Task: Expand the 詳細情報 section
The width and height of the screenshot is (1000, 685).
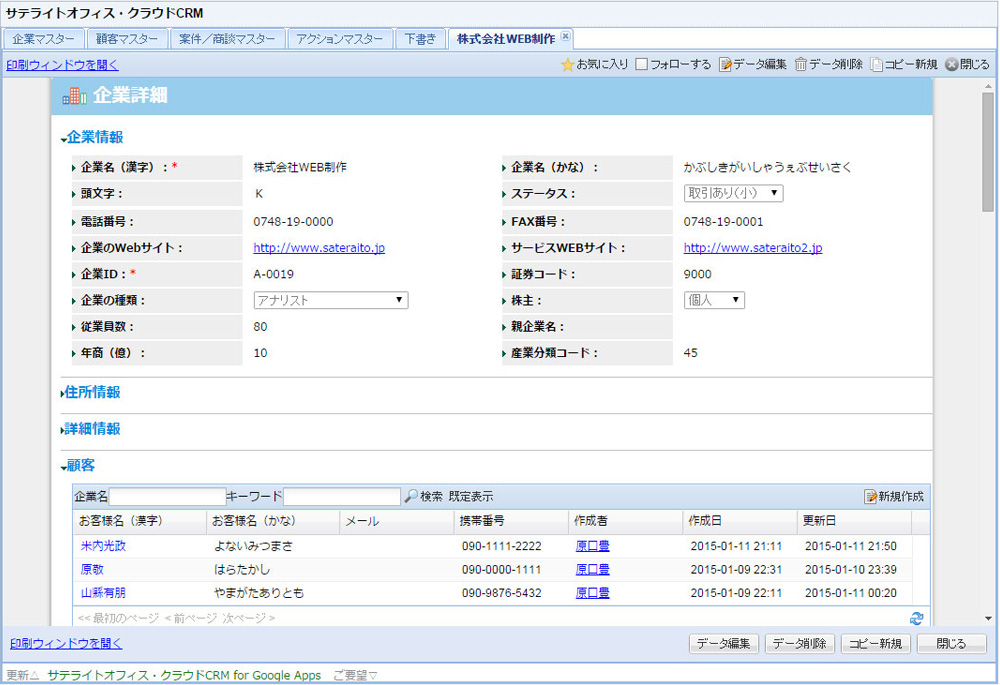Action: click(92, 429)
